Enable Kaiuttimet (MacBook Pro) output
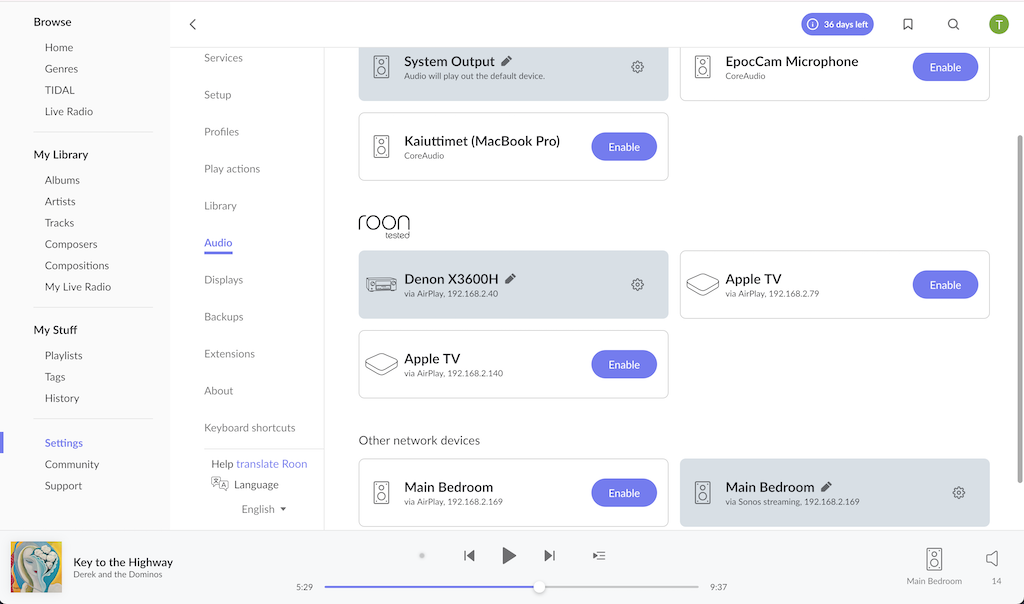 click(x=624, y=147)
